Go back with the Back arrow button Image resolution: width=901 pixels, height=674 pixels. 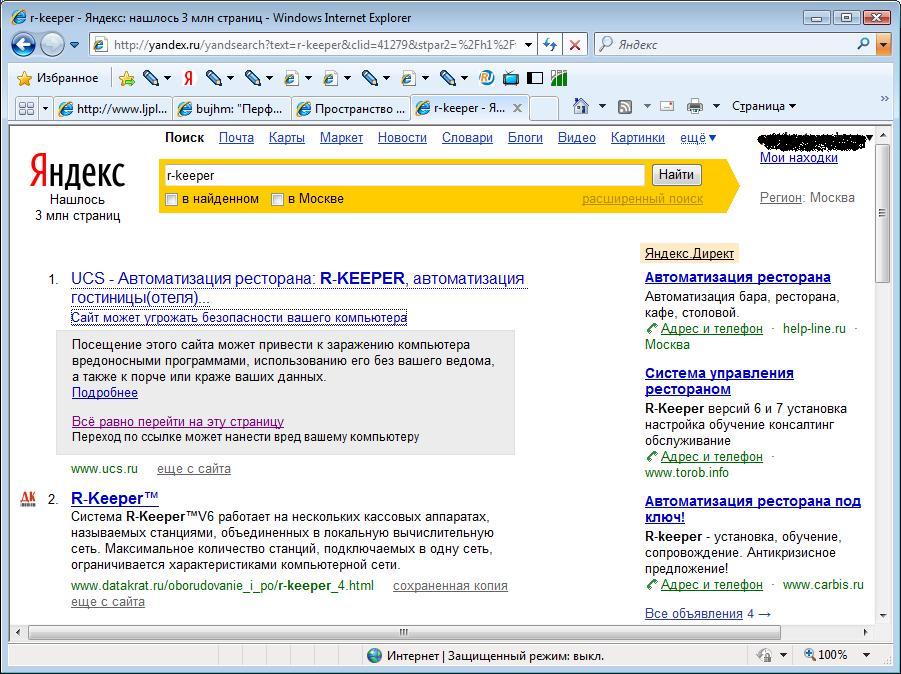pos(23,44)
